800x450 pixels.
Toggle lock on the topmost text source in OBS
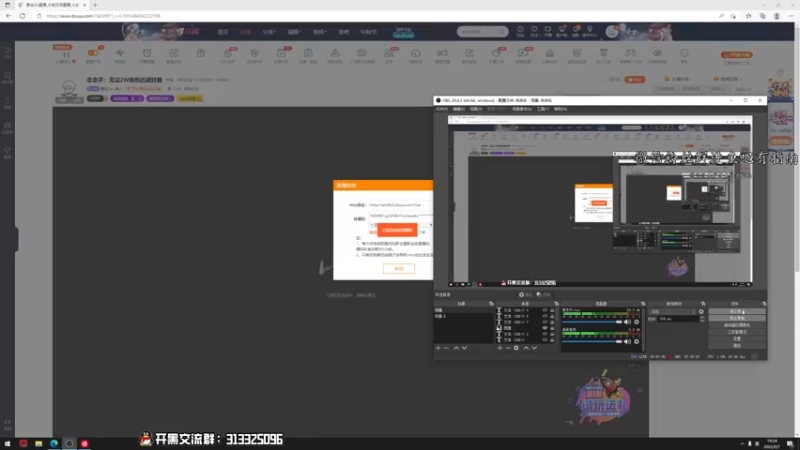click(x=552, y=310)
